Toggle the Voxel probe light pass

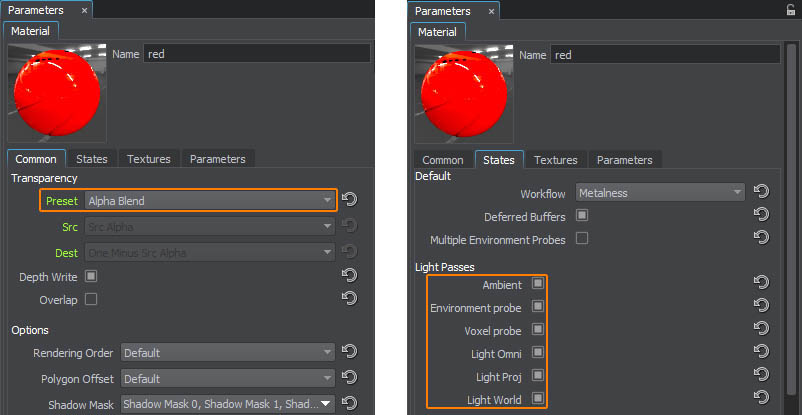(539, 329)
